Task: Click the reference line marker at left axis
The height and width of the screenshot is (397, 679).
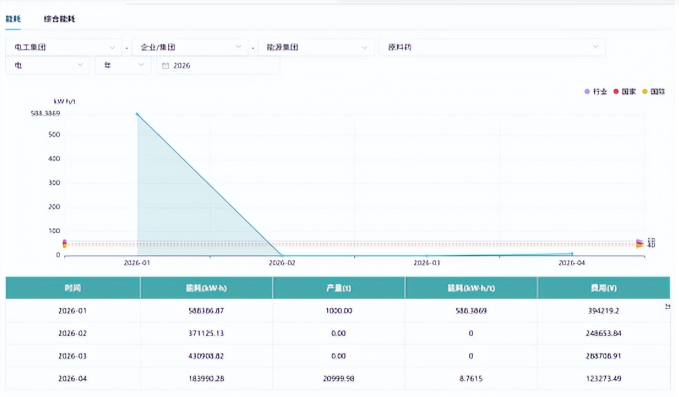Action: [x=65, y=244]
